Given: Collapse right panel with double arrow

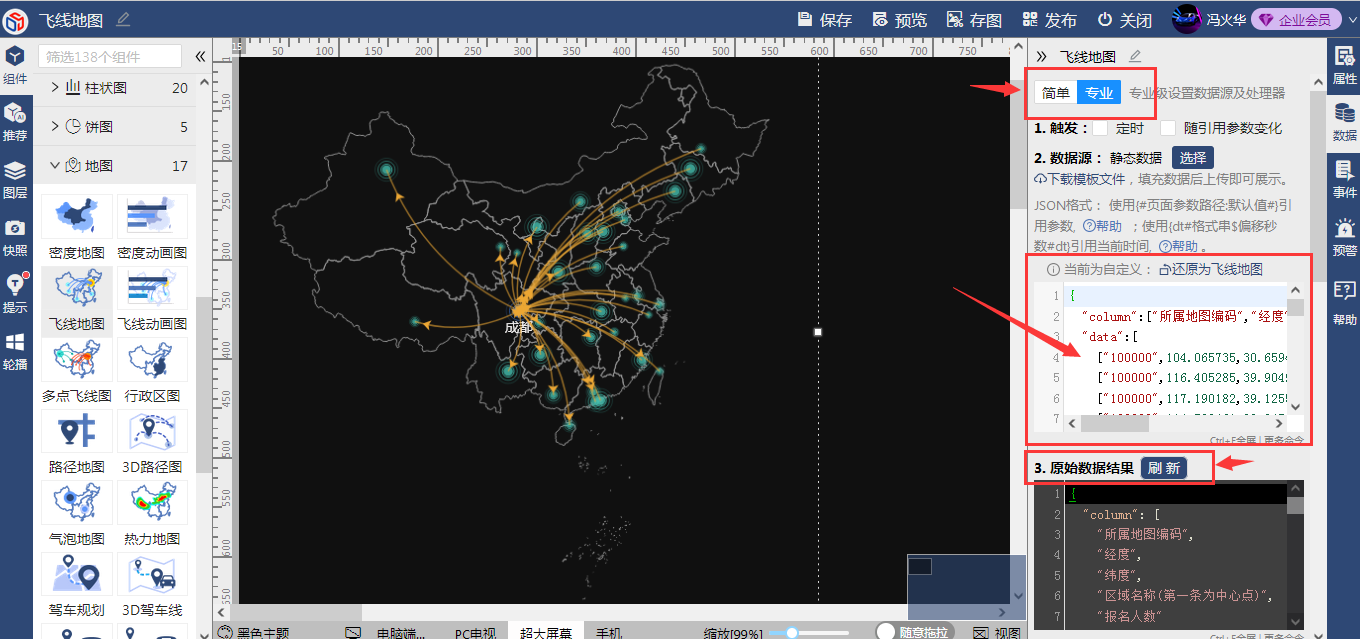Looking at the screenshot, I should click(1042, 56).
